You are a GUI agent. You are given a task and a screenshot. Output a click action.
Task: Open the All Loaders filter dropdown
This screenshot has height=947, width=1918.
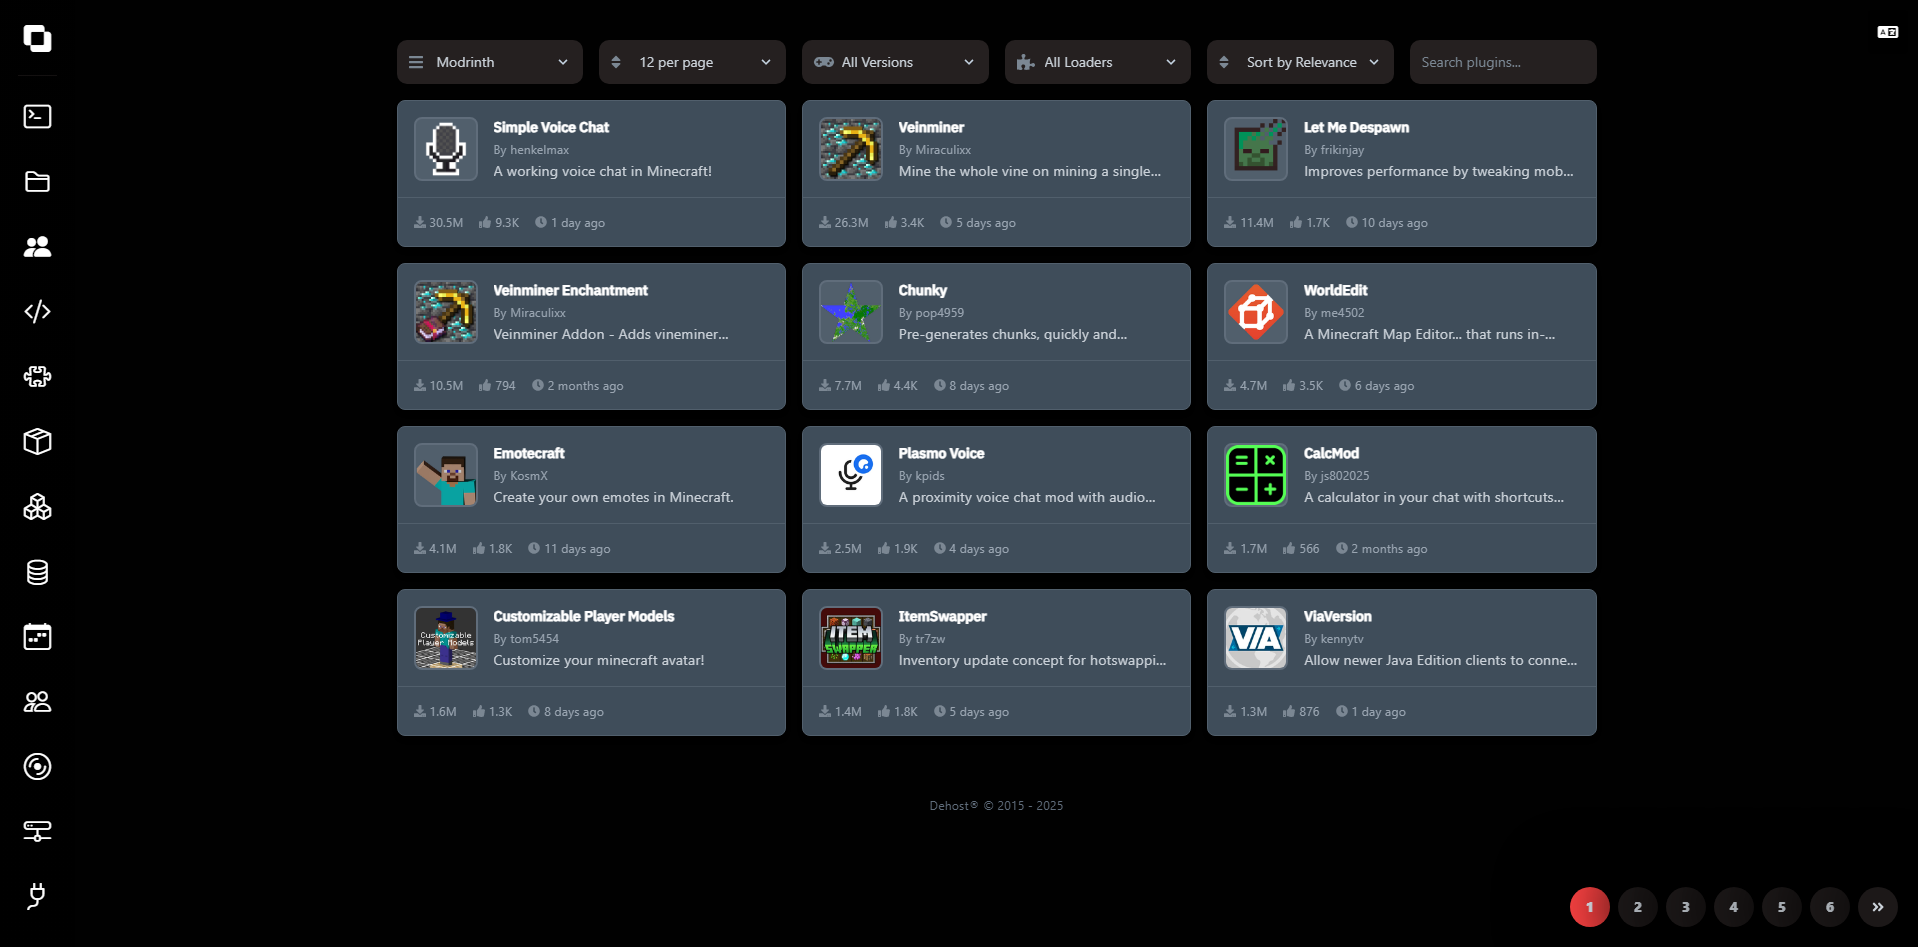1097,62
